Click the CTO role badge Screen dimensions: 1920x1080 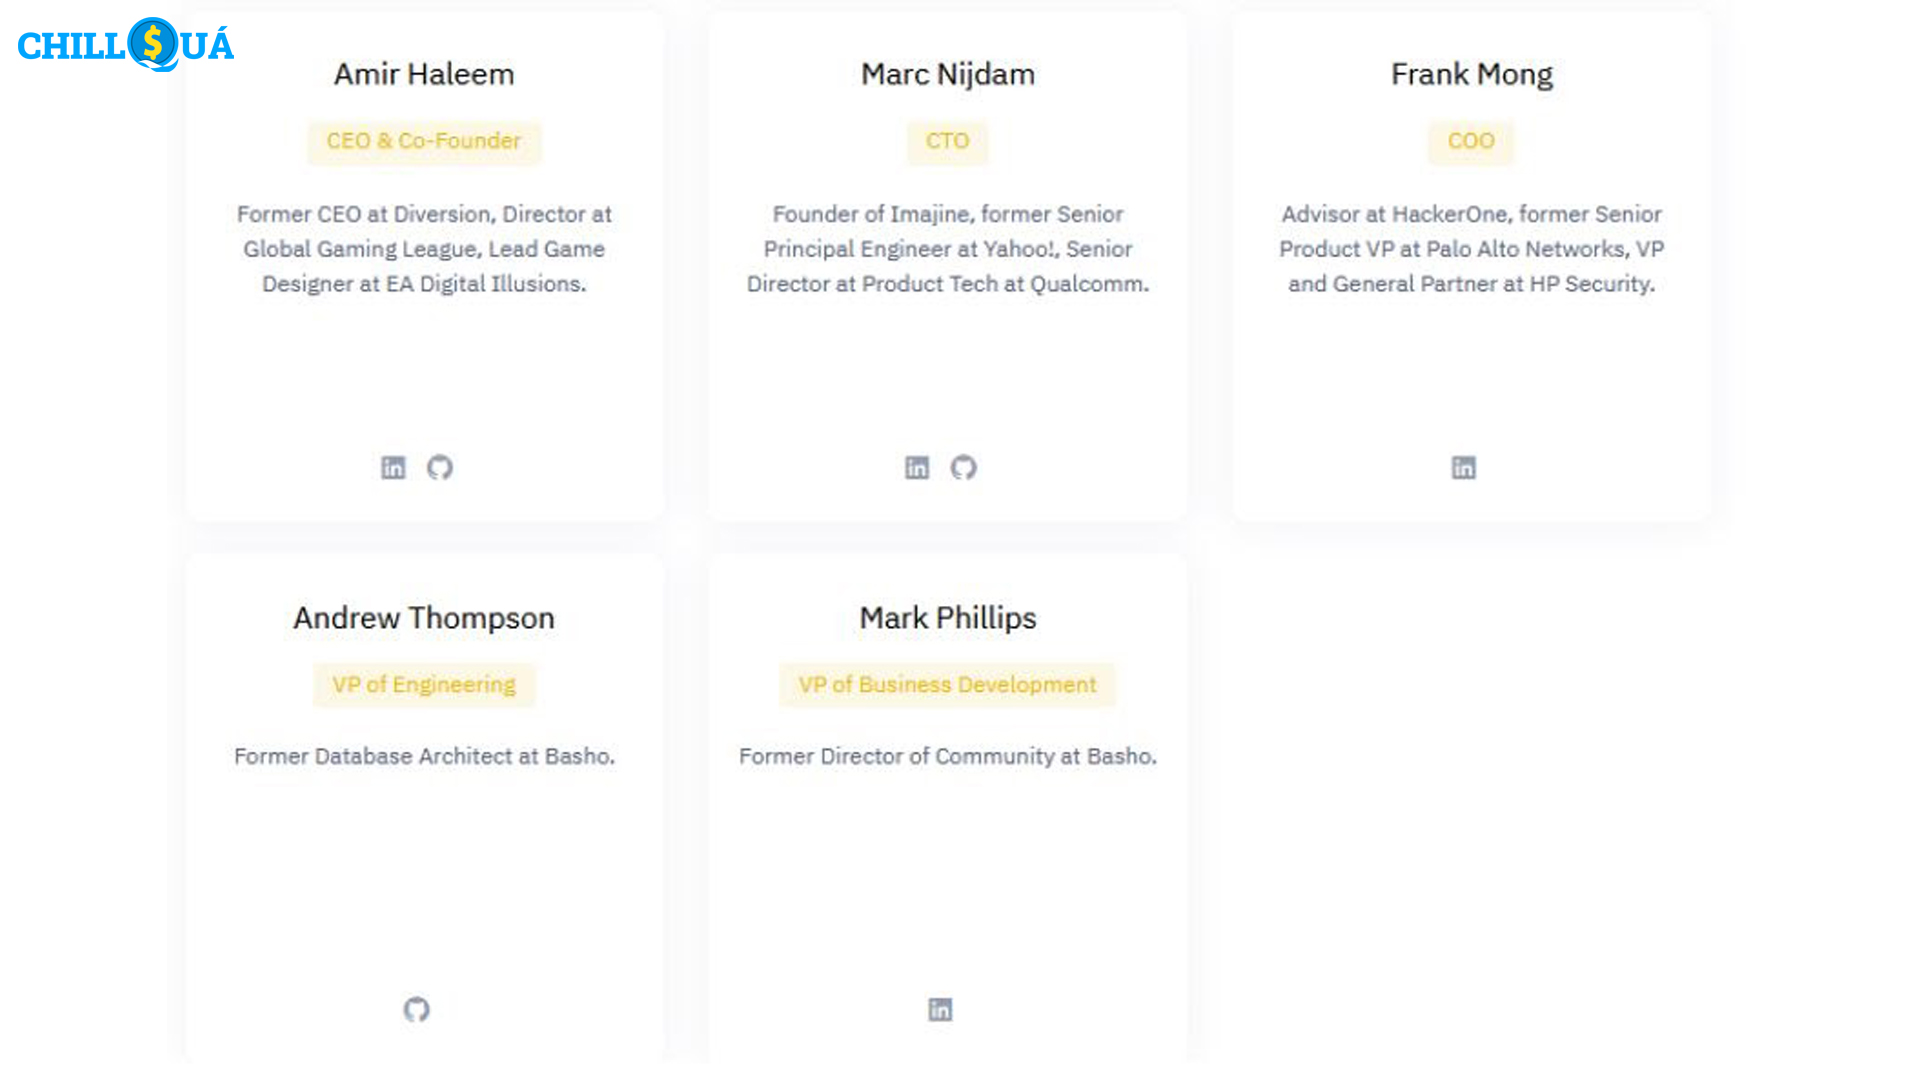(x=947, y=141)
